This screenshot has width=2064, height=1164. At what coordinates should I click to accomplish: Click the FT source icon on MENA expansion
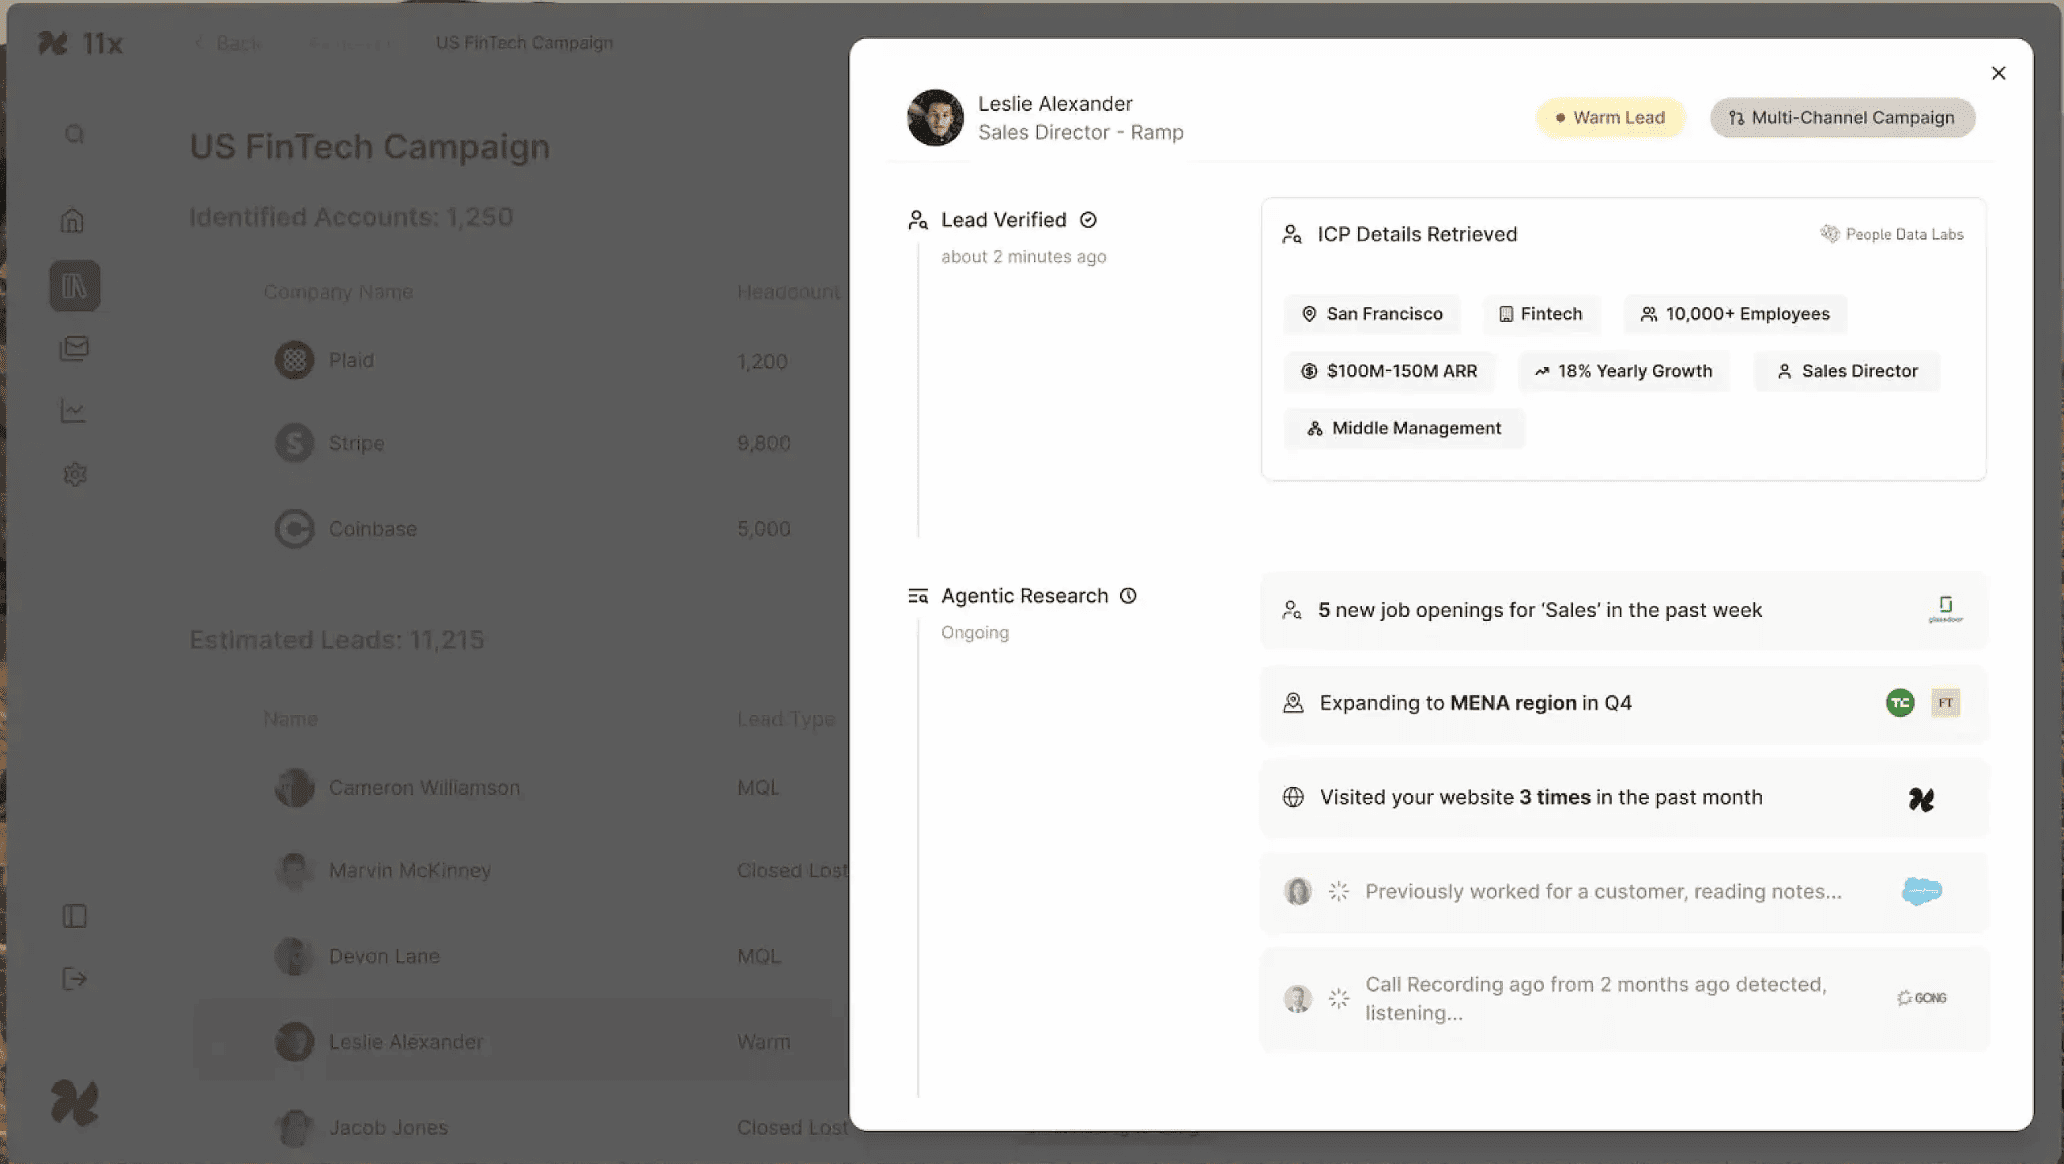point(1945,703)
